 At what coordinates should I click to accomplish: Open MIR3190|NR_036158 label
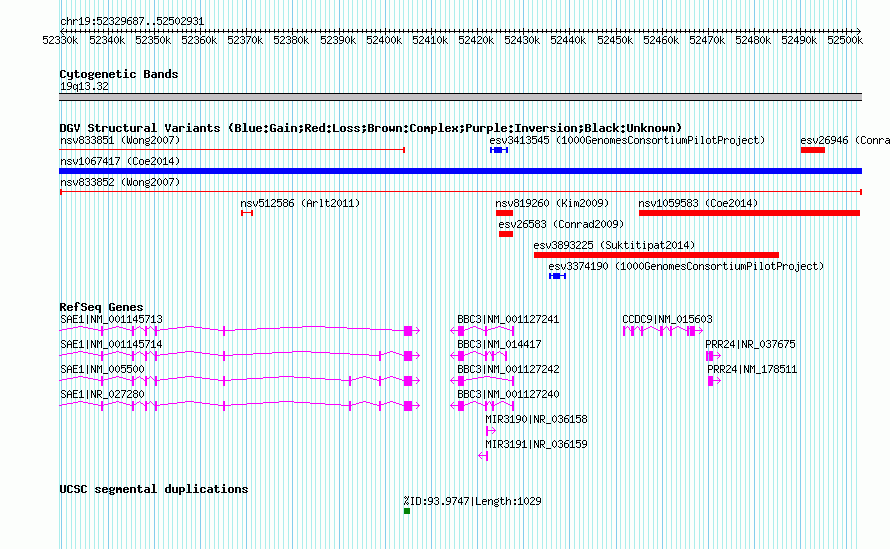pos(536,419)
